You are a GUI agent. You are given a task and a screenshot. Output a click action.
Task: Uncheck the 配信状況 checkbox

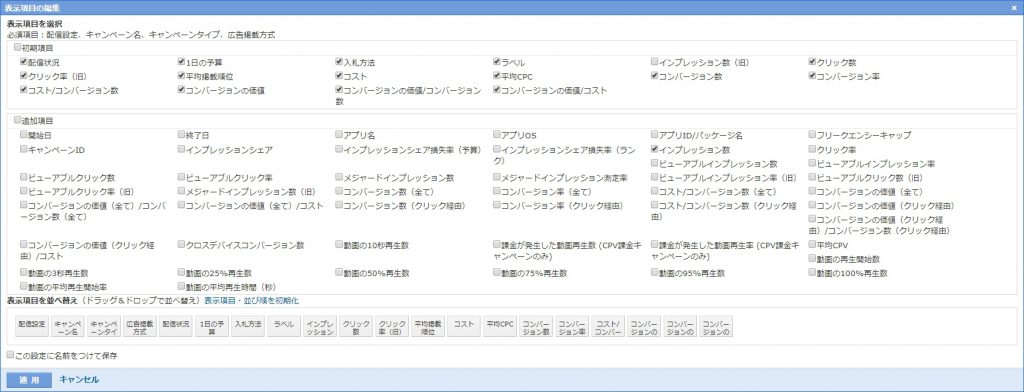[24, 62]
